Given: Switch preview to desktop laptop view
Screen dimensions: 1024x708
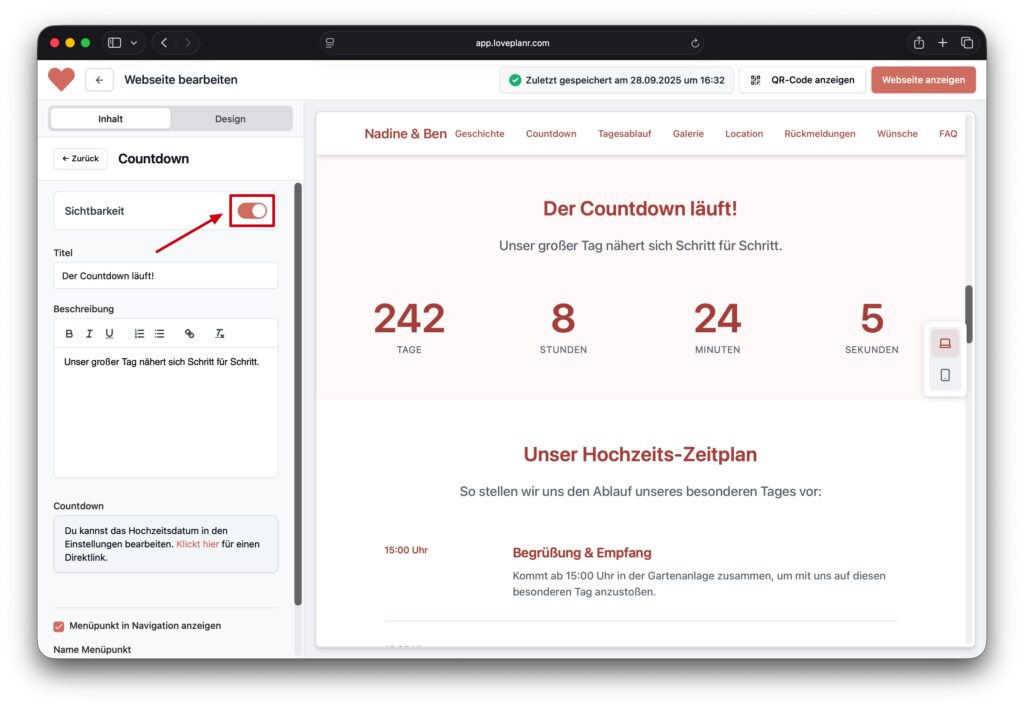Looking at the screenshot, I should 944,343.
